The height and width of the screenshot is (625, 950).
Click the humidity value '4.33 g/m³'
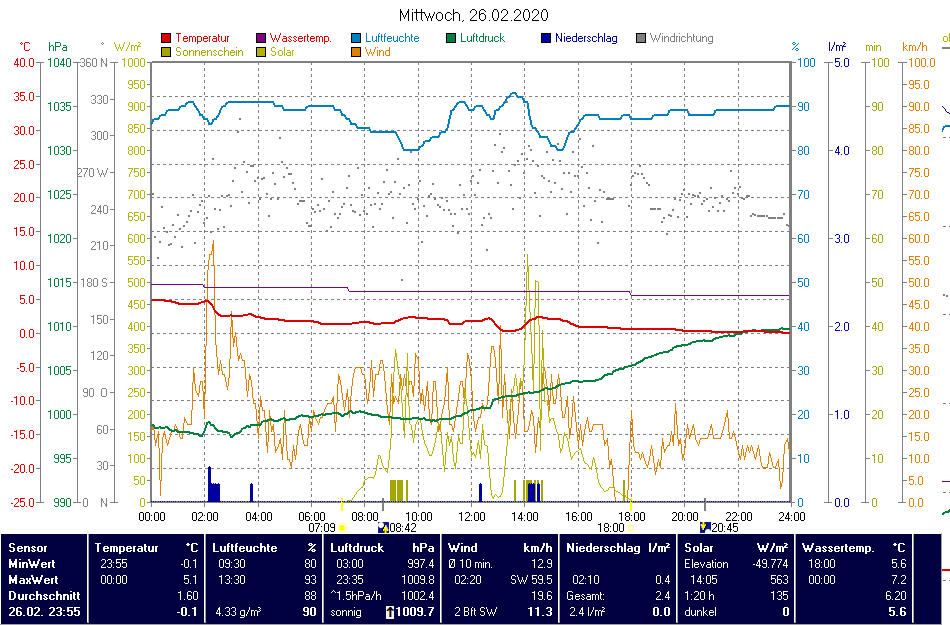(x=238, y=612)
